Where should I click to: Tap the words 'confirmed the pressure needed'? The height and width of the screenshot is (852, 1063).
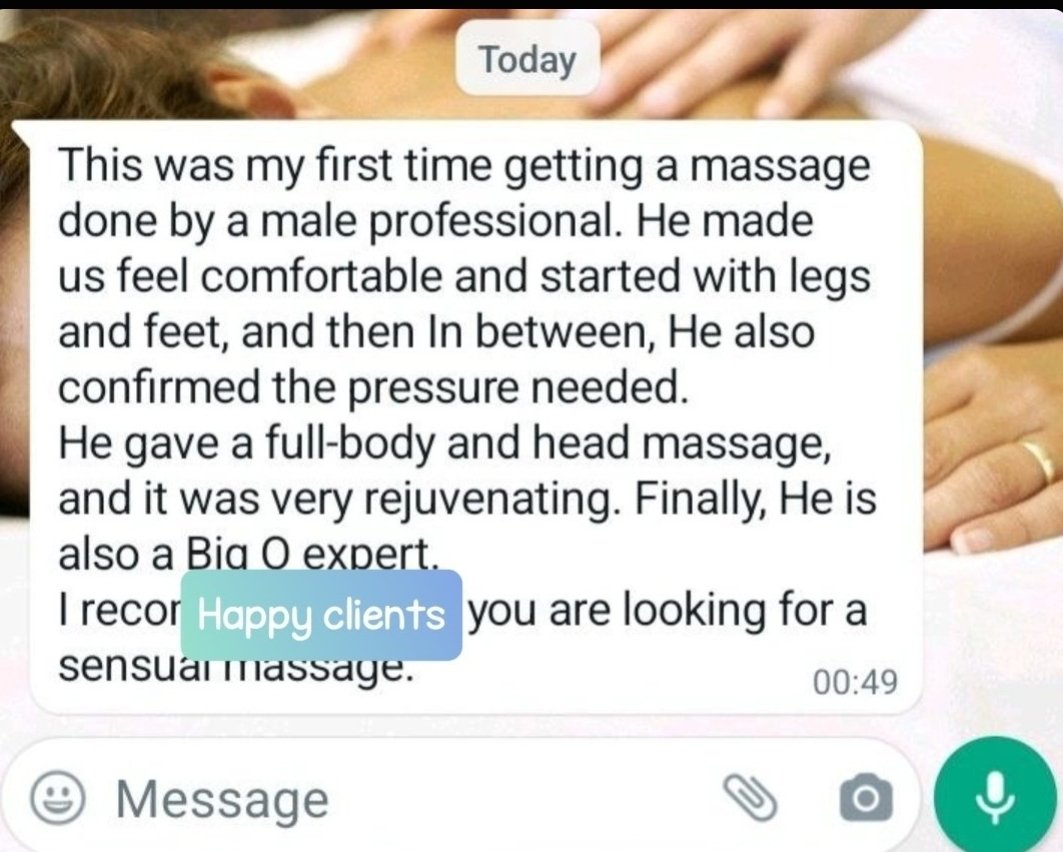click(x=374, y=388)
